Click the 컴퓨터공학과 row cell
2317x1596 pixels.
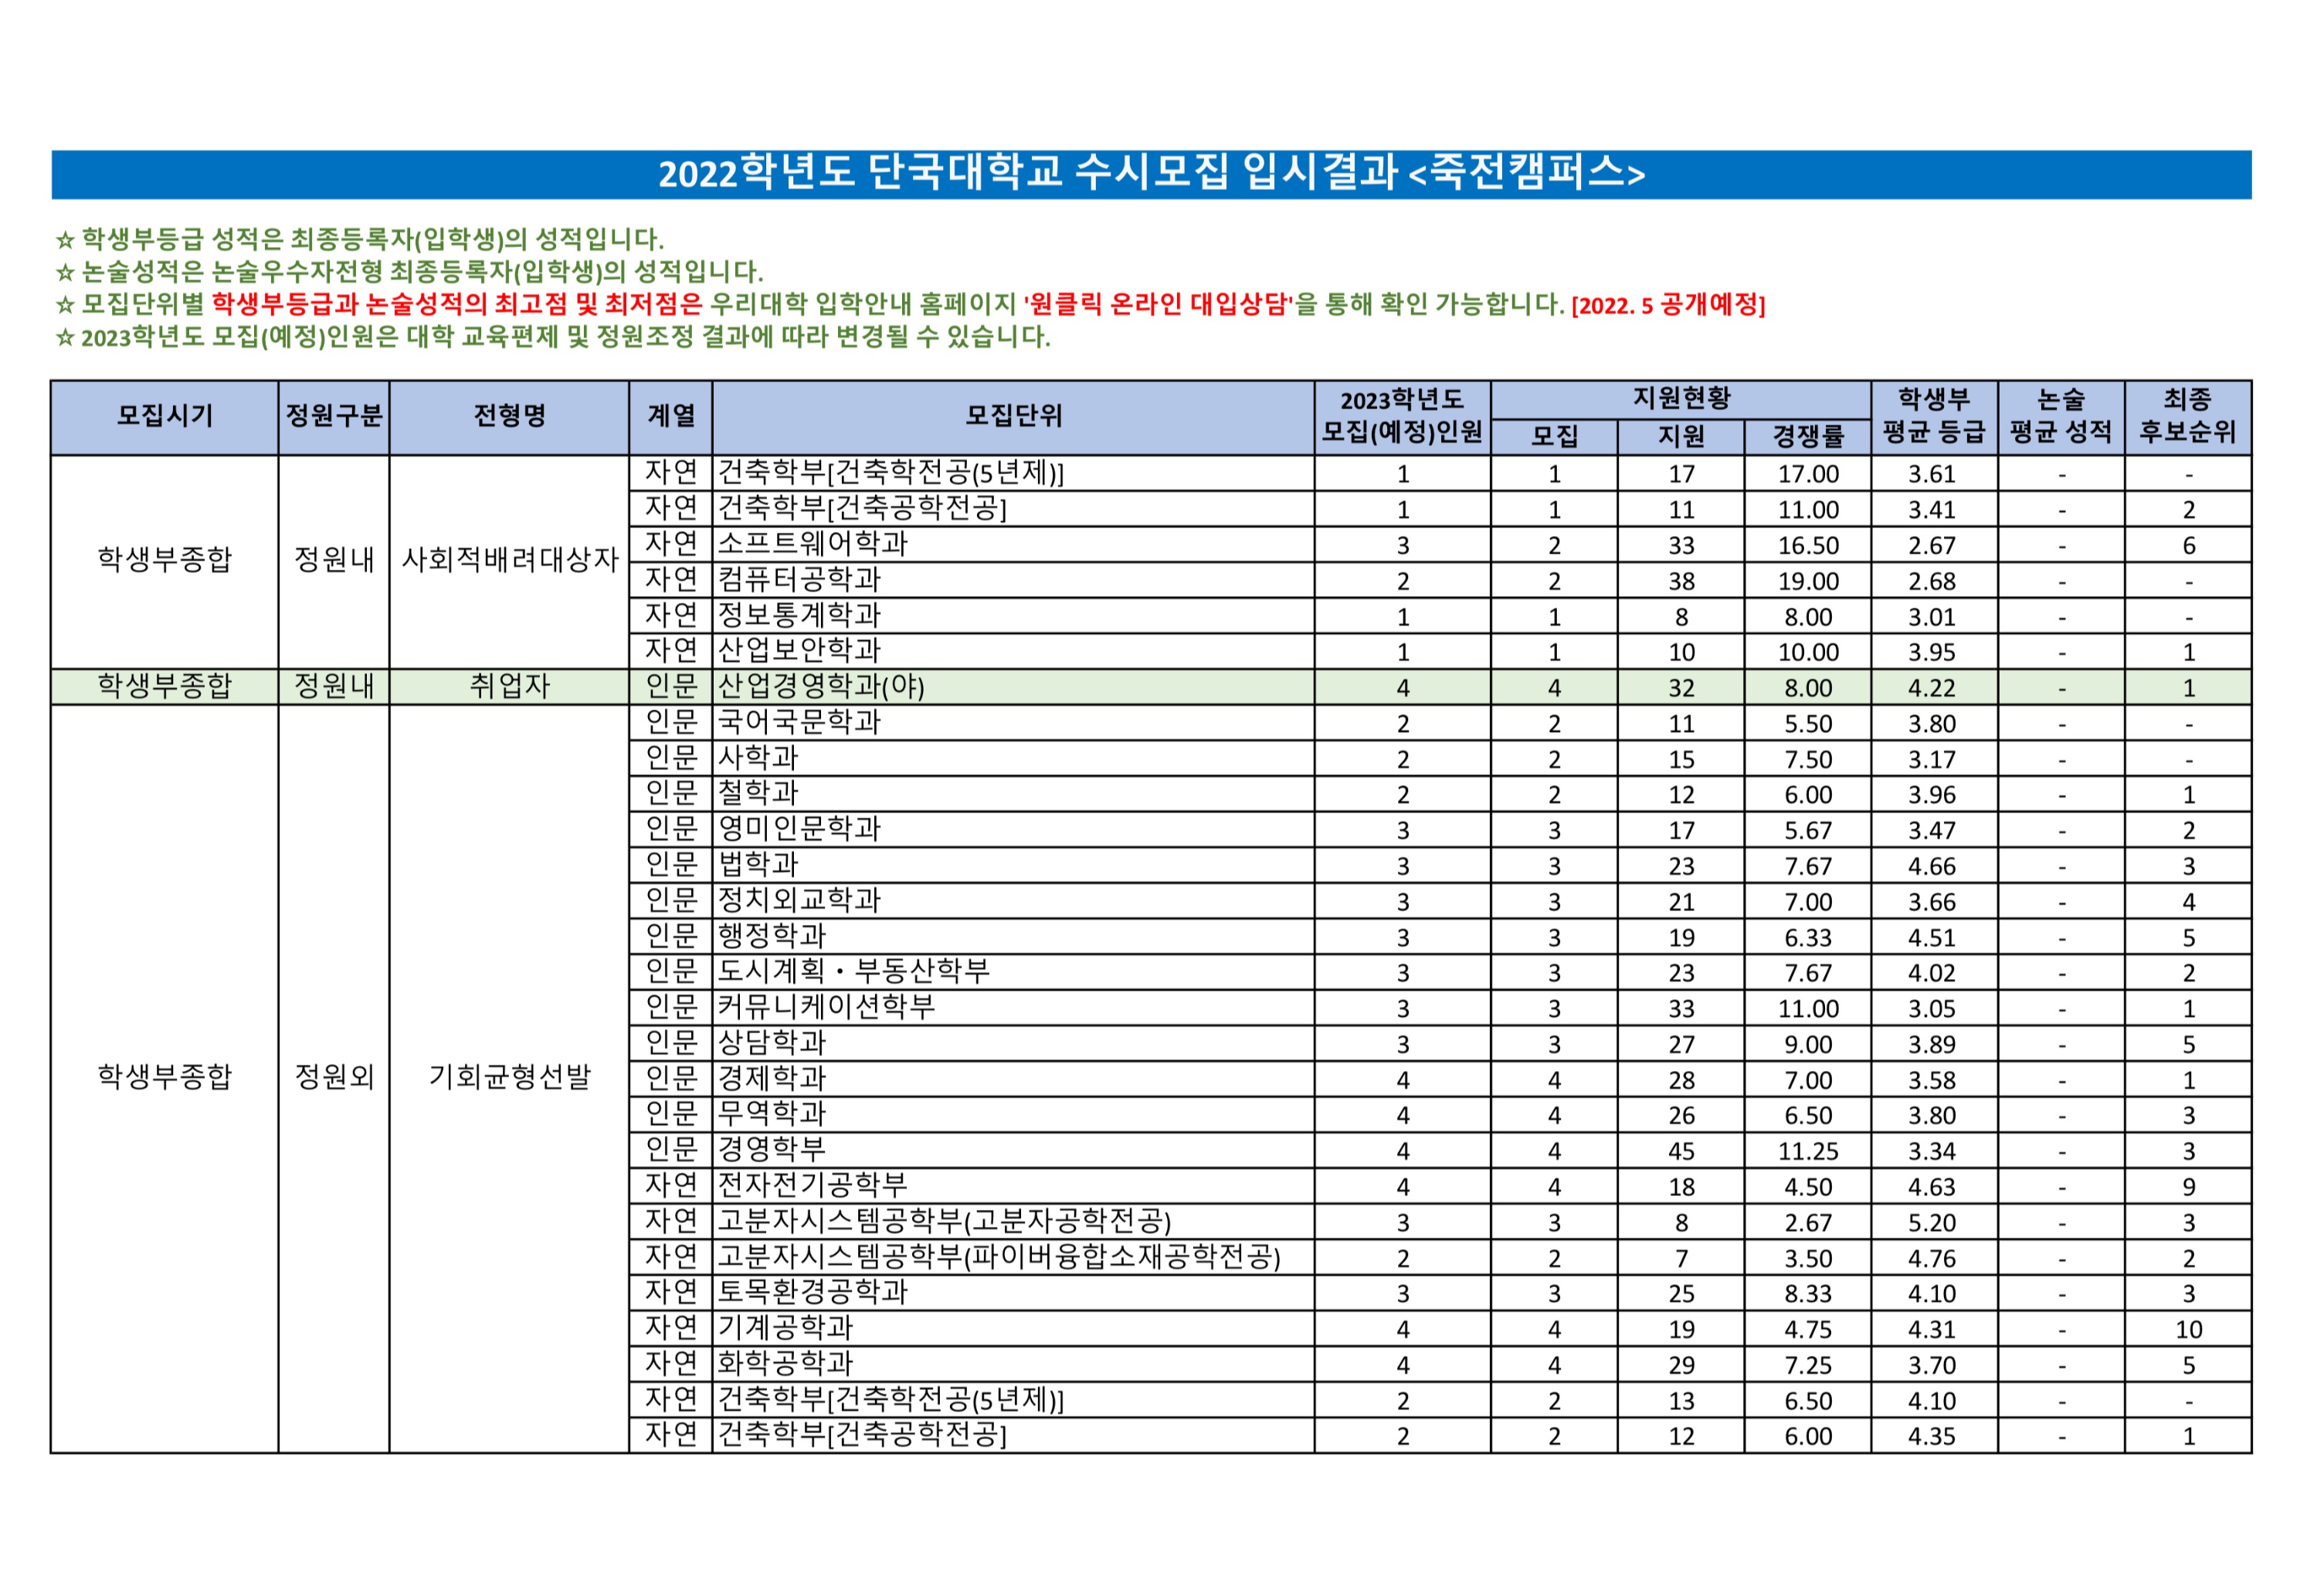pos(799,580)
